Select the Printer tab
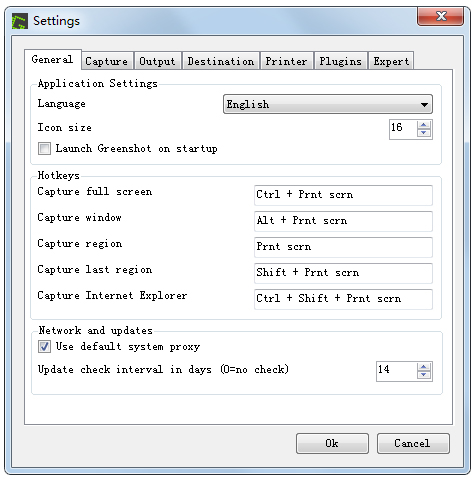Screen dimensions: 476x482 (286, 61)
